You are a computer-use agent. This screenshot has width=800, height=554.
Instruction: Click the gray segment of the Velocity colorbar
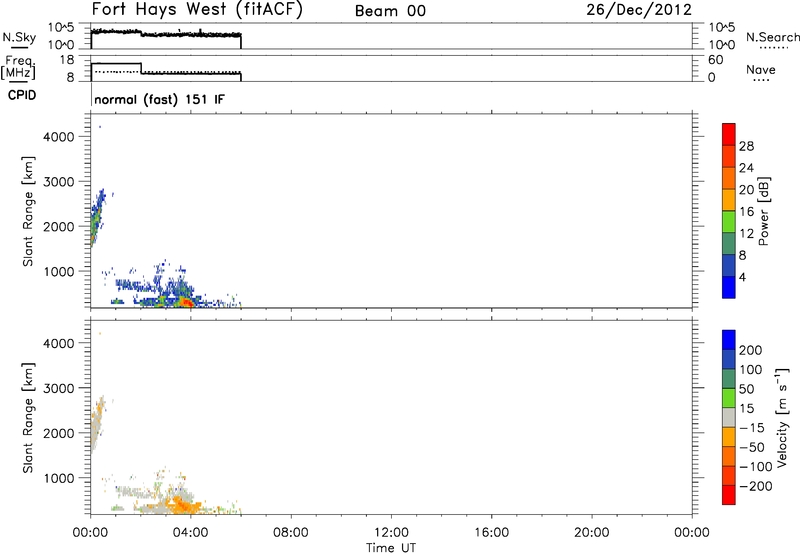(729, 417)
